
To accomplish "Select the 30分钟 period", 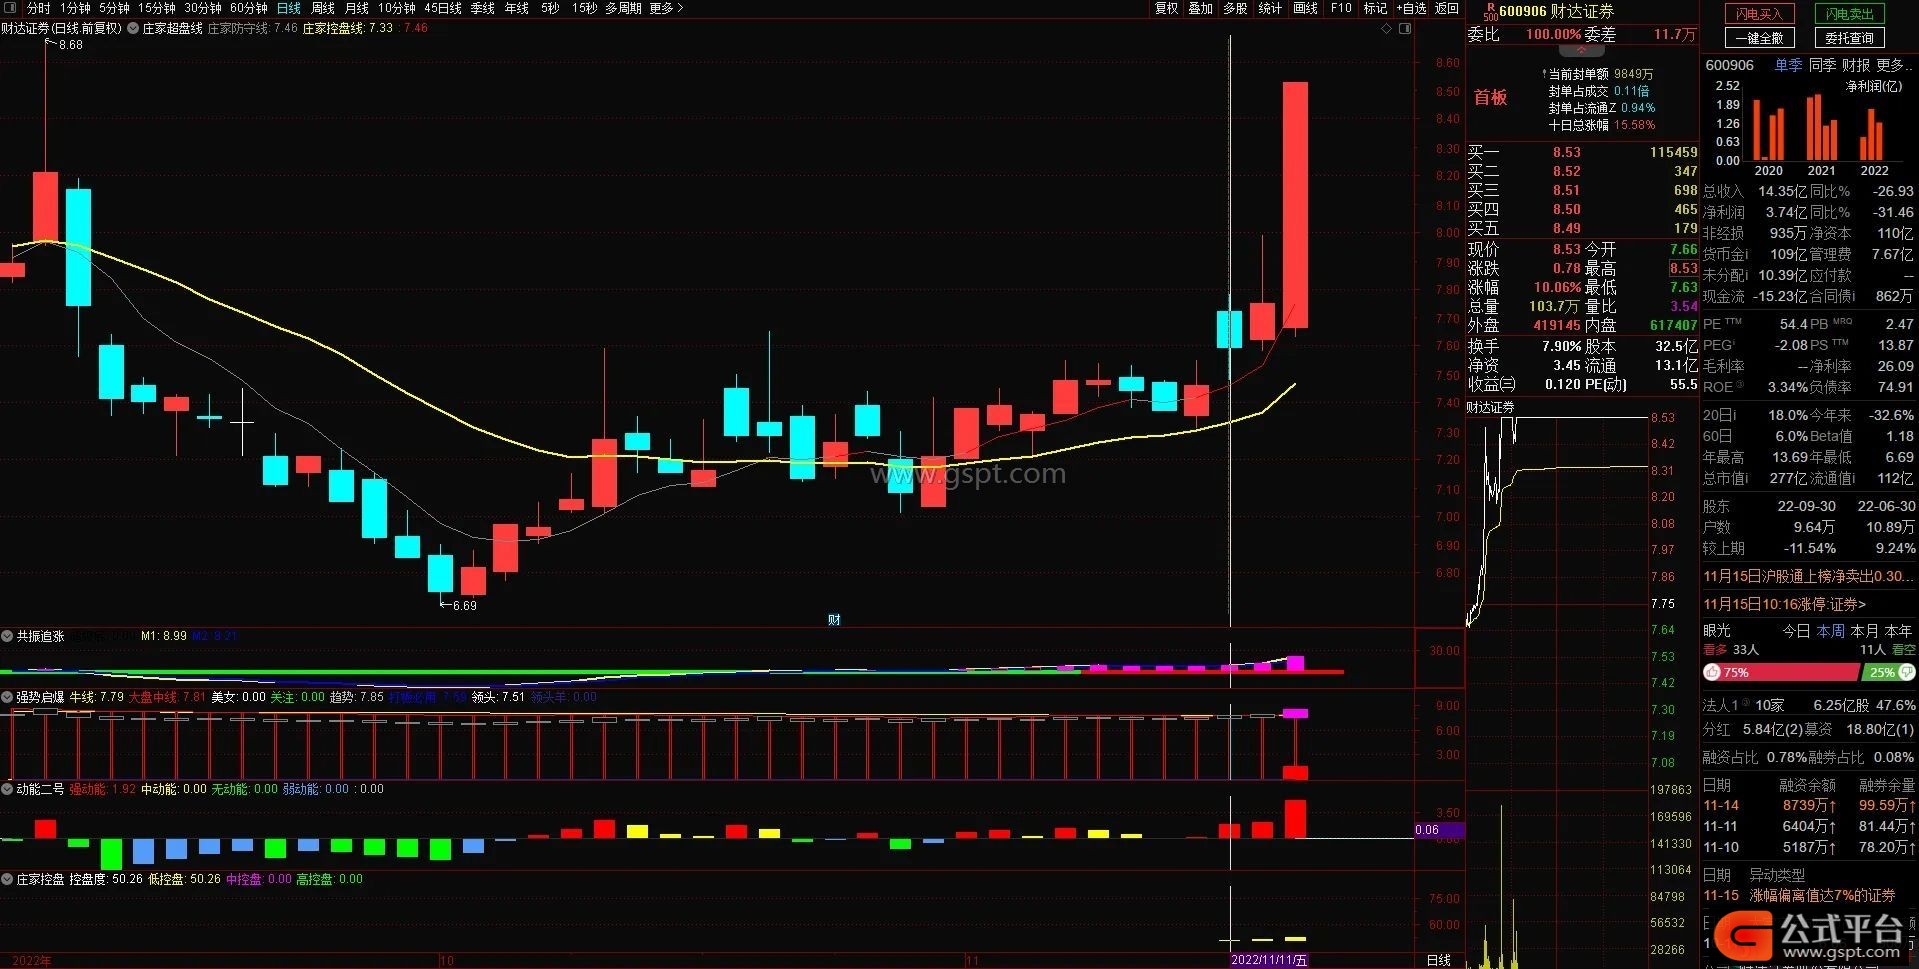I will click(x=203, y=8).
